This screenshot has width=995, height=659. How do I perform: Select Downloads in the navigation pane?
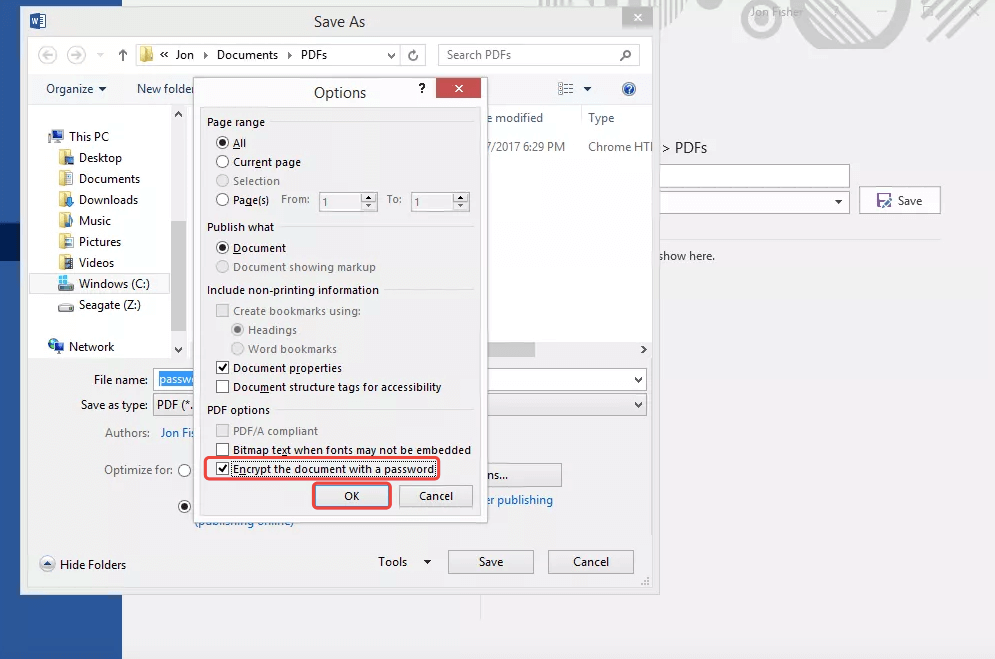(108, 200)
